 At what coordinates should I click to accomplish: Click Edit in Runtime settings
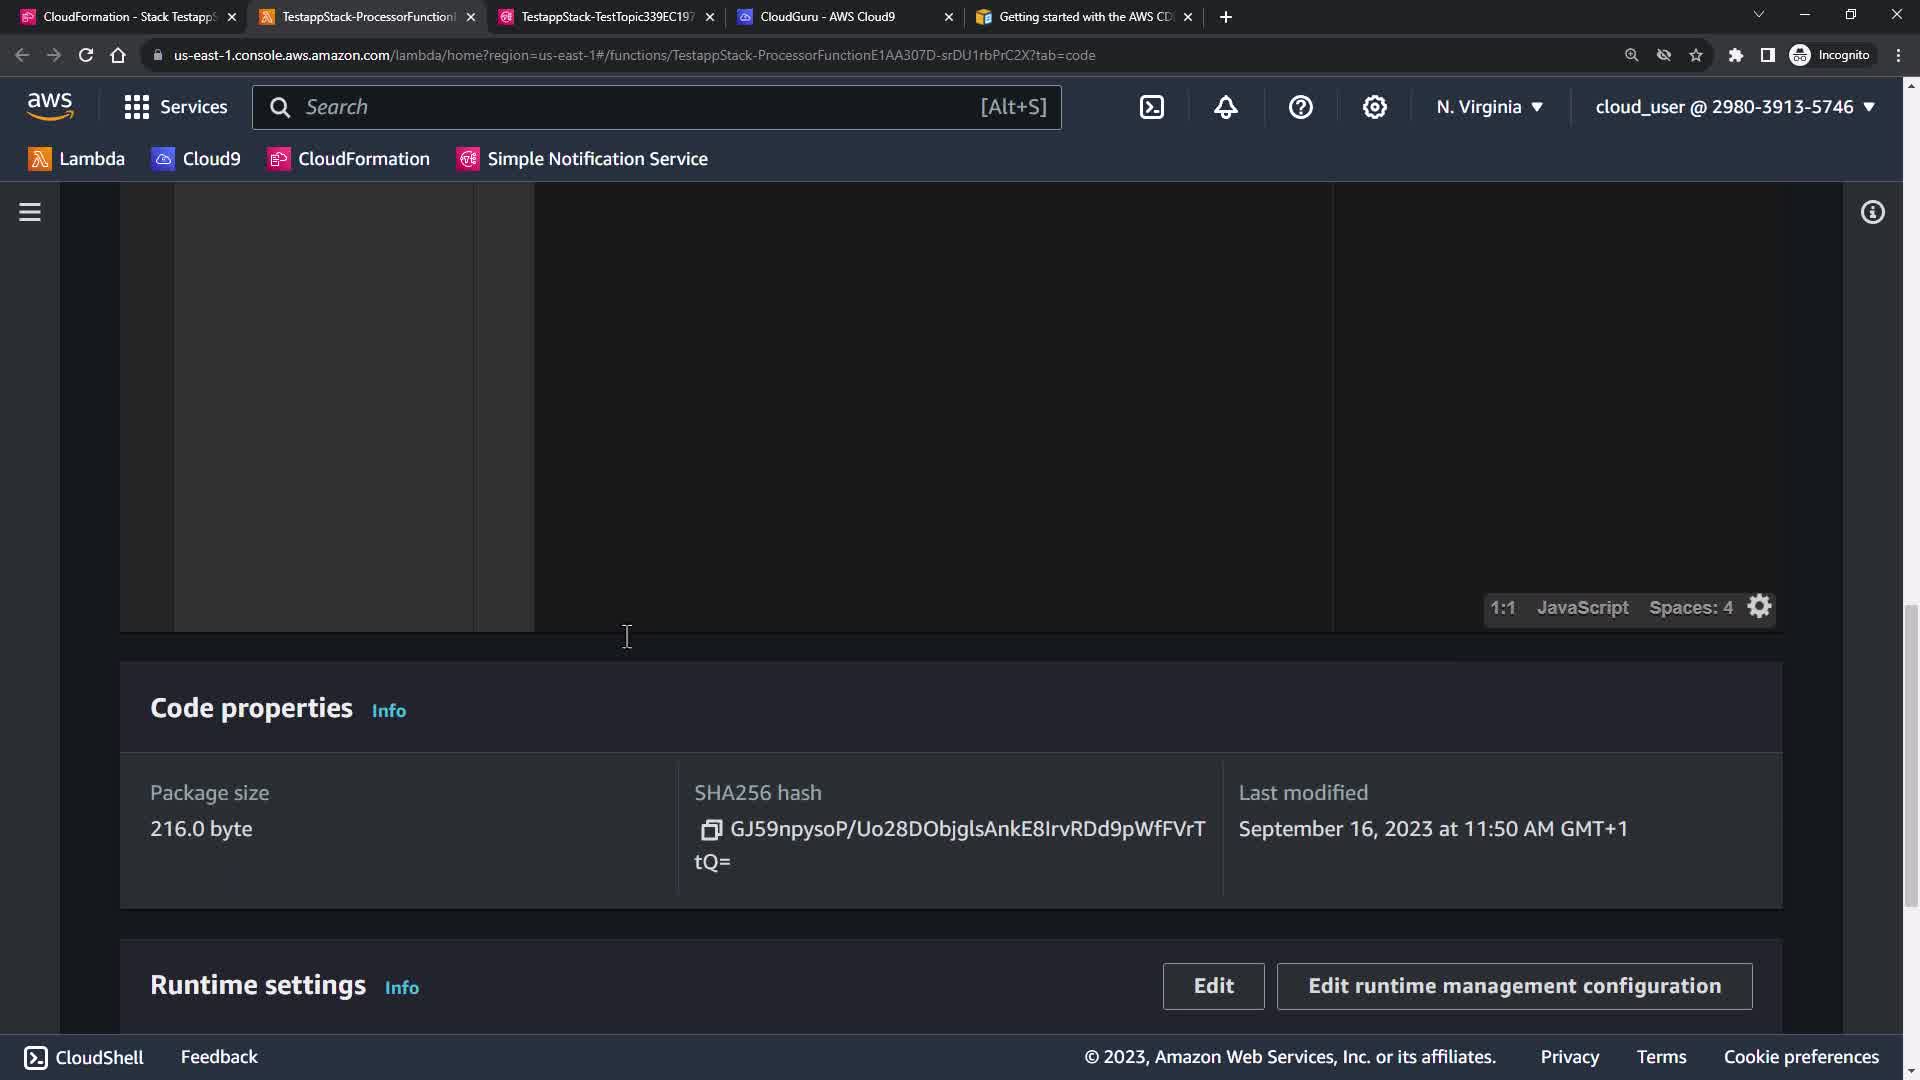coord(1213,986)
